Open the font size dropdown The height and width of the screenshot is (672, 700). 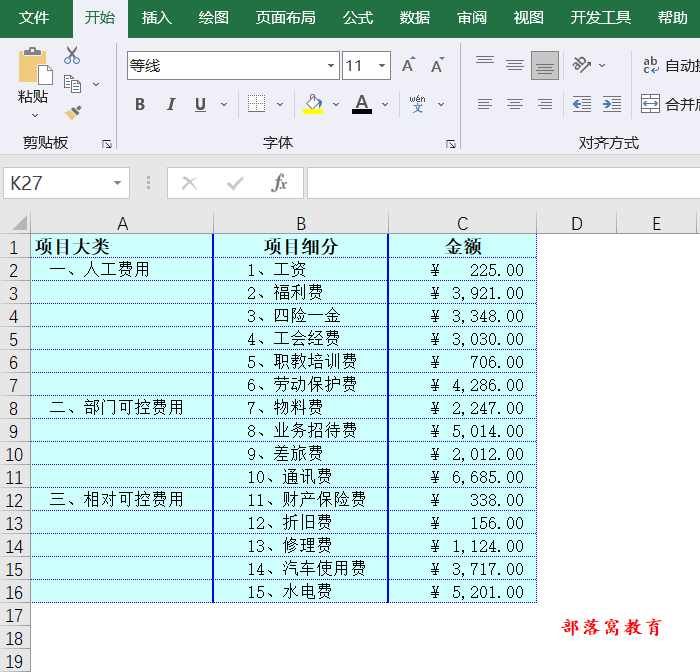382,66
